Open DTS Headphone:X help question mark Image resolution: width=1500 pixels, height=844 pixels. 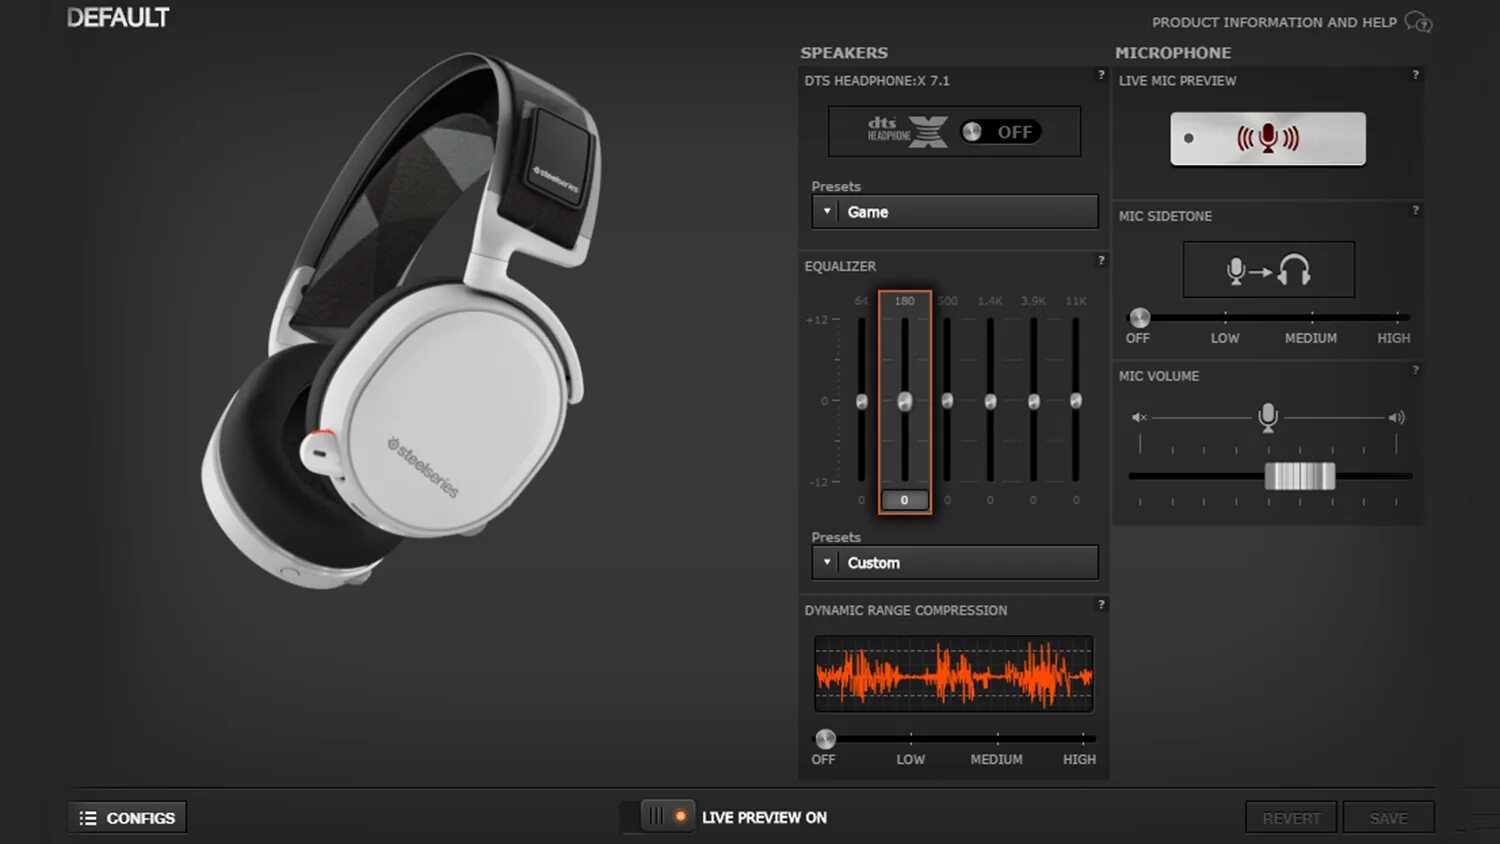coord(1101,75)
